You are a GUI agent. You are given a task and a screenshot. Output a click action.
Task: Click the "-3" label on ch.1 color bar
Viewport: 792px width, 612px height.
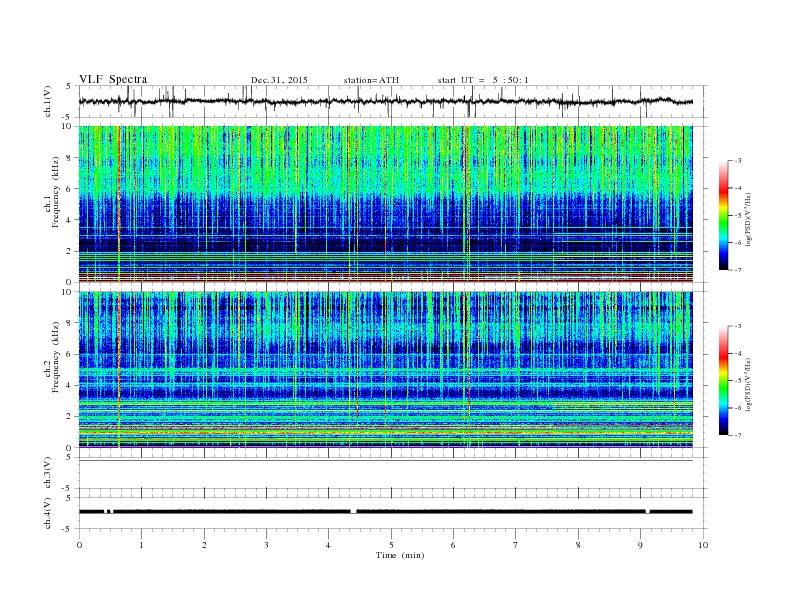coord(738,161)
